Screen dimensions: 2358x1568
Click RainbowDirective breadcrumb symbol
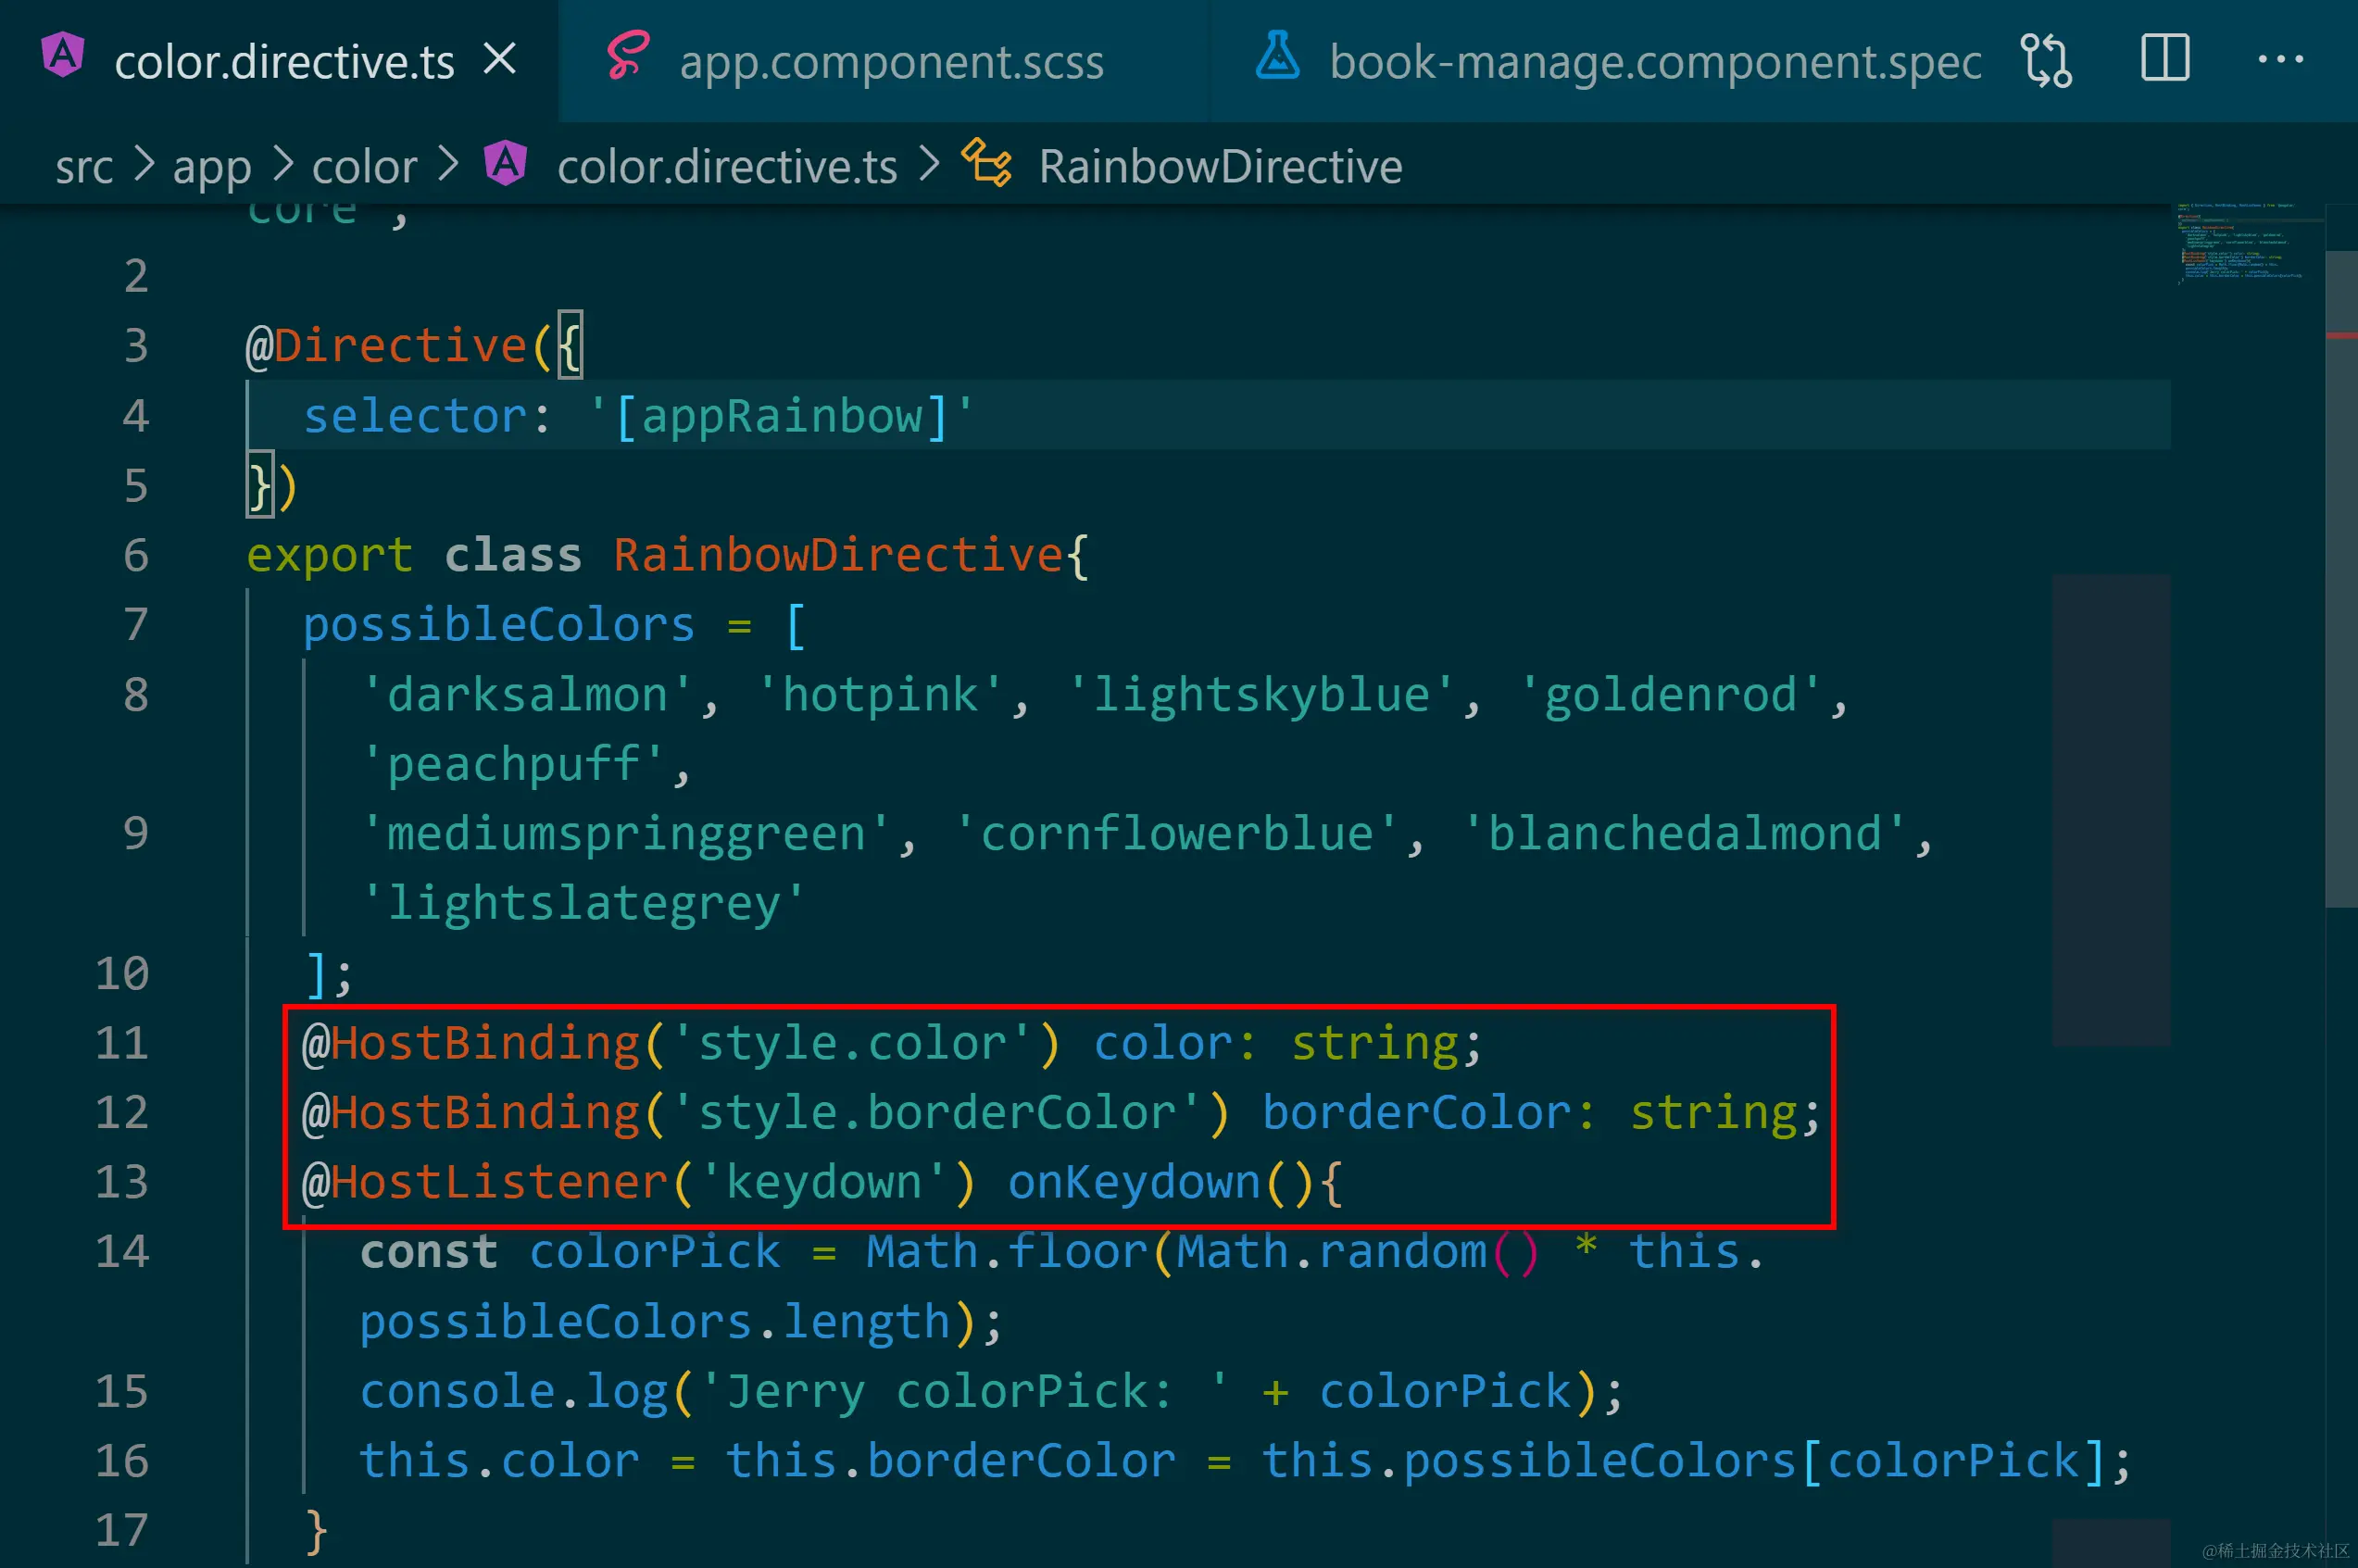pyautogui.click(x=1219, y=167)
